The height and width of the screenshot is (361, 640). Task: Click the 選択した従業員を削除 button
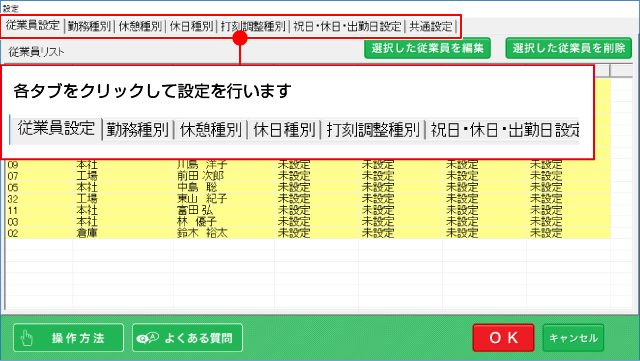pyautogui.click(x=569, y=48)
